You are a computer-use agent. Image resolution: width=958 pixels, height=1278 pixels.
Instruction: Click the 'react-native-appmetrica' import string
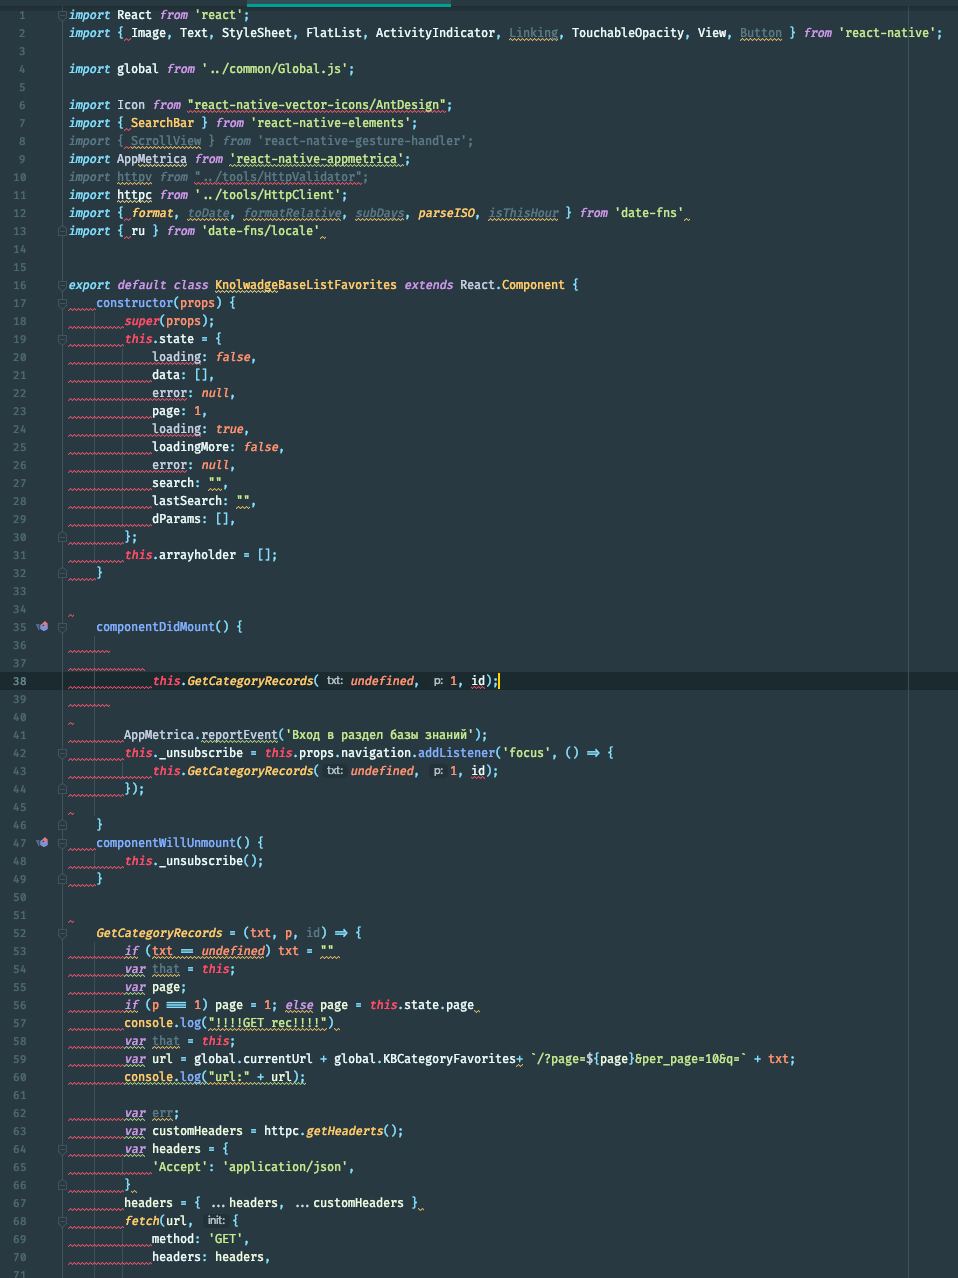[x=316, y=159]
